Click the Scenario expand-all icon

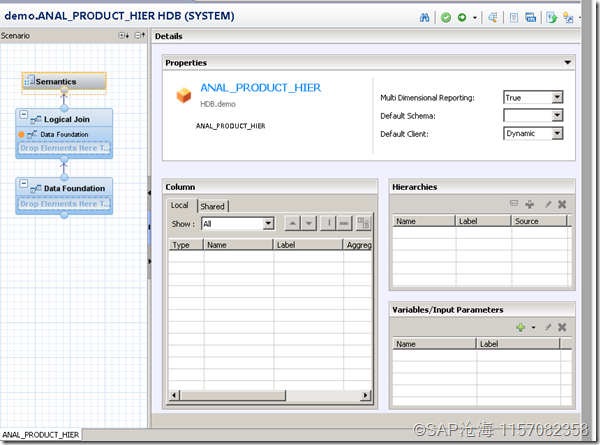click(123, 36)
